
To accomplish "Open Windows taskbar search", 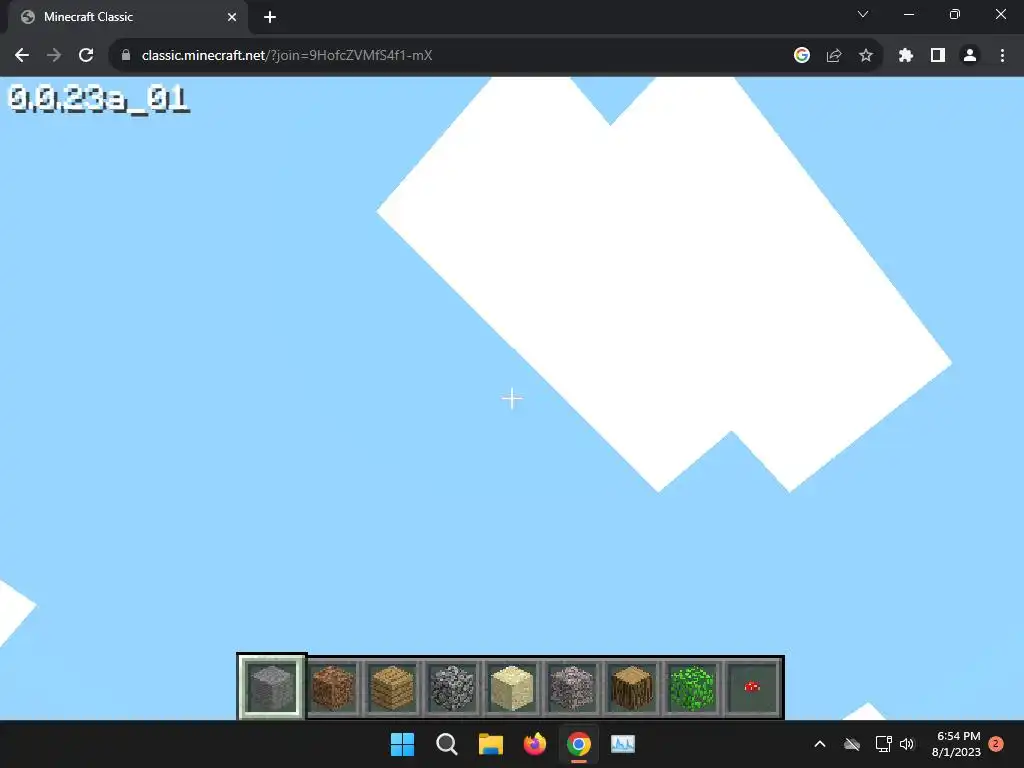I will pyautogui.click(x=447, y=744).
